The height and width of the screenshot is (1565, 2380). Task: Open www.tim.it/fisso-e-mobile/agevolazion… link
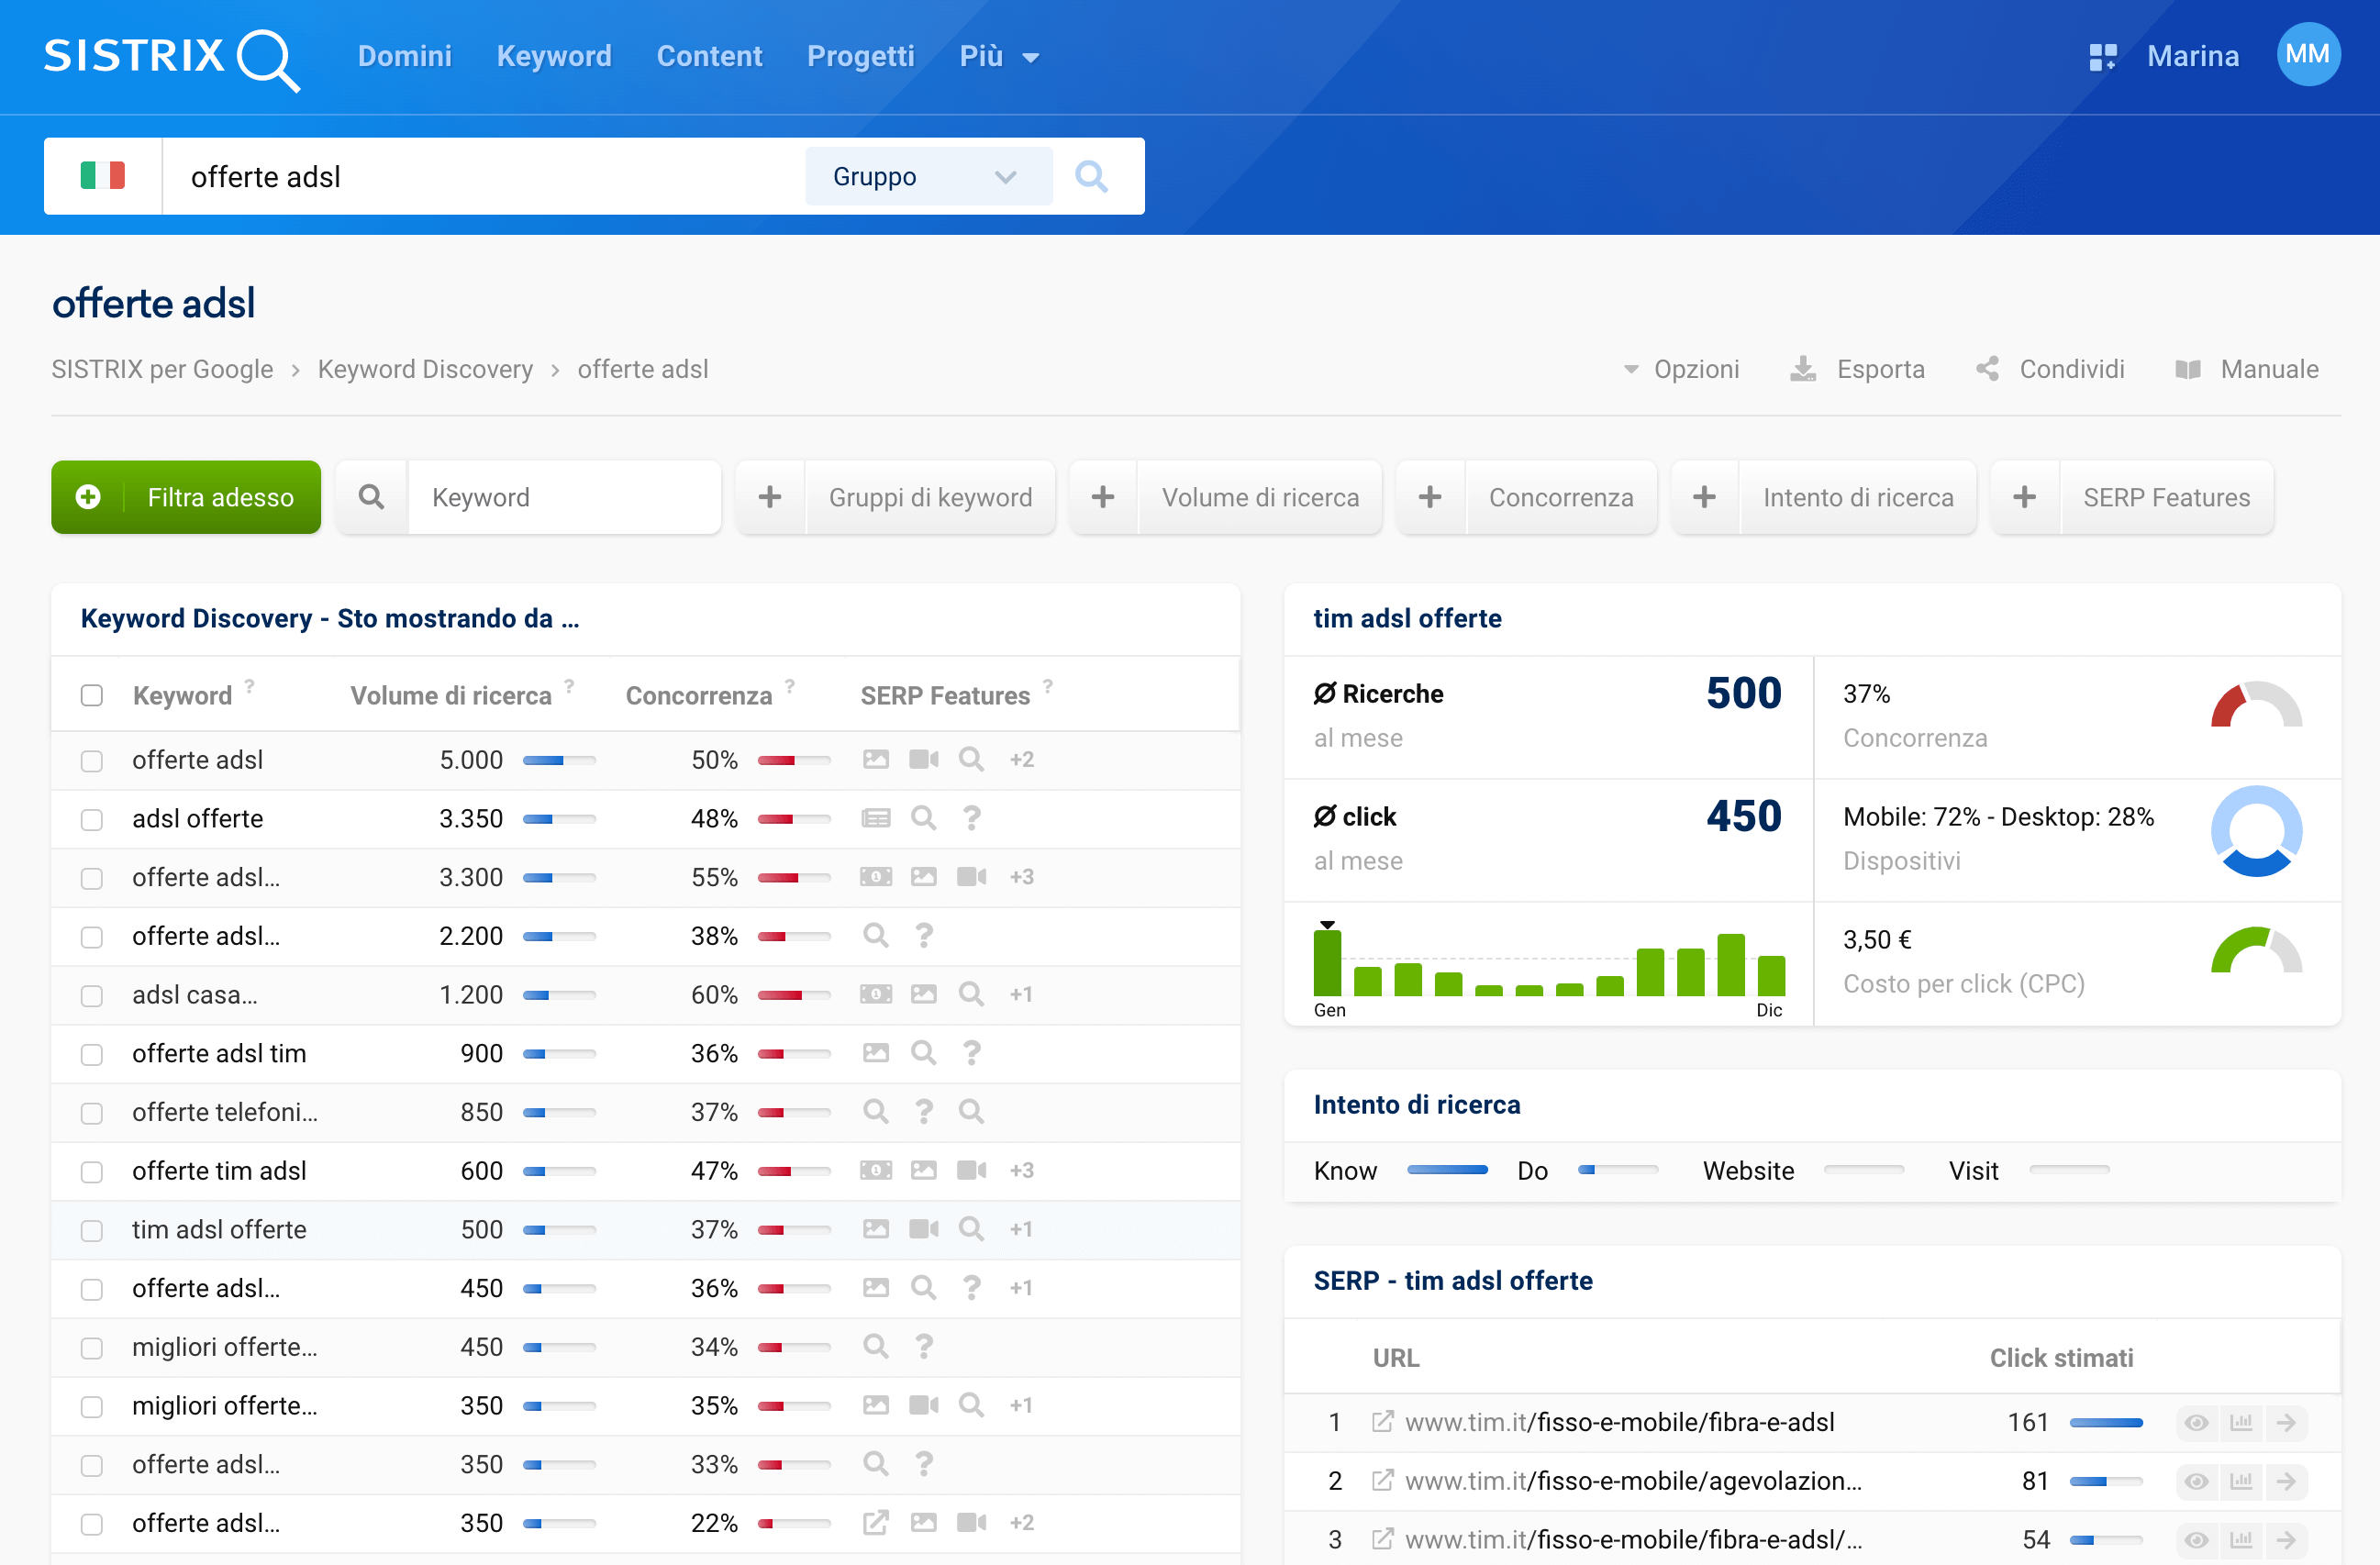coord(1633,1481)
